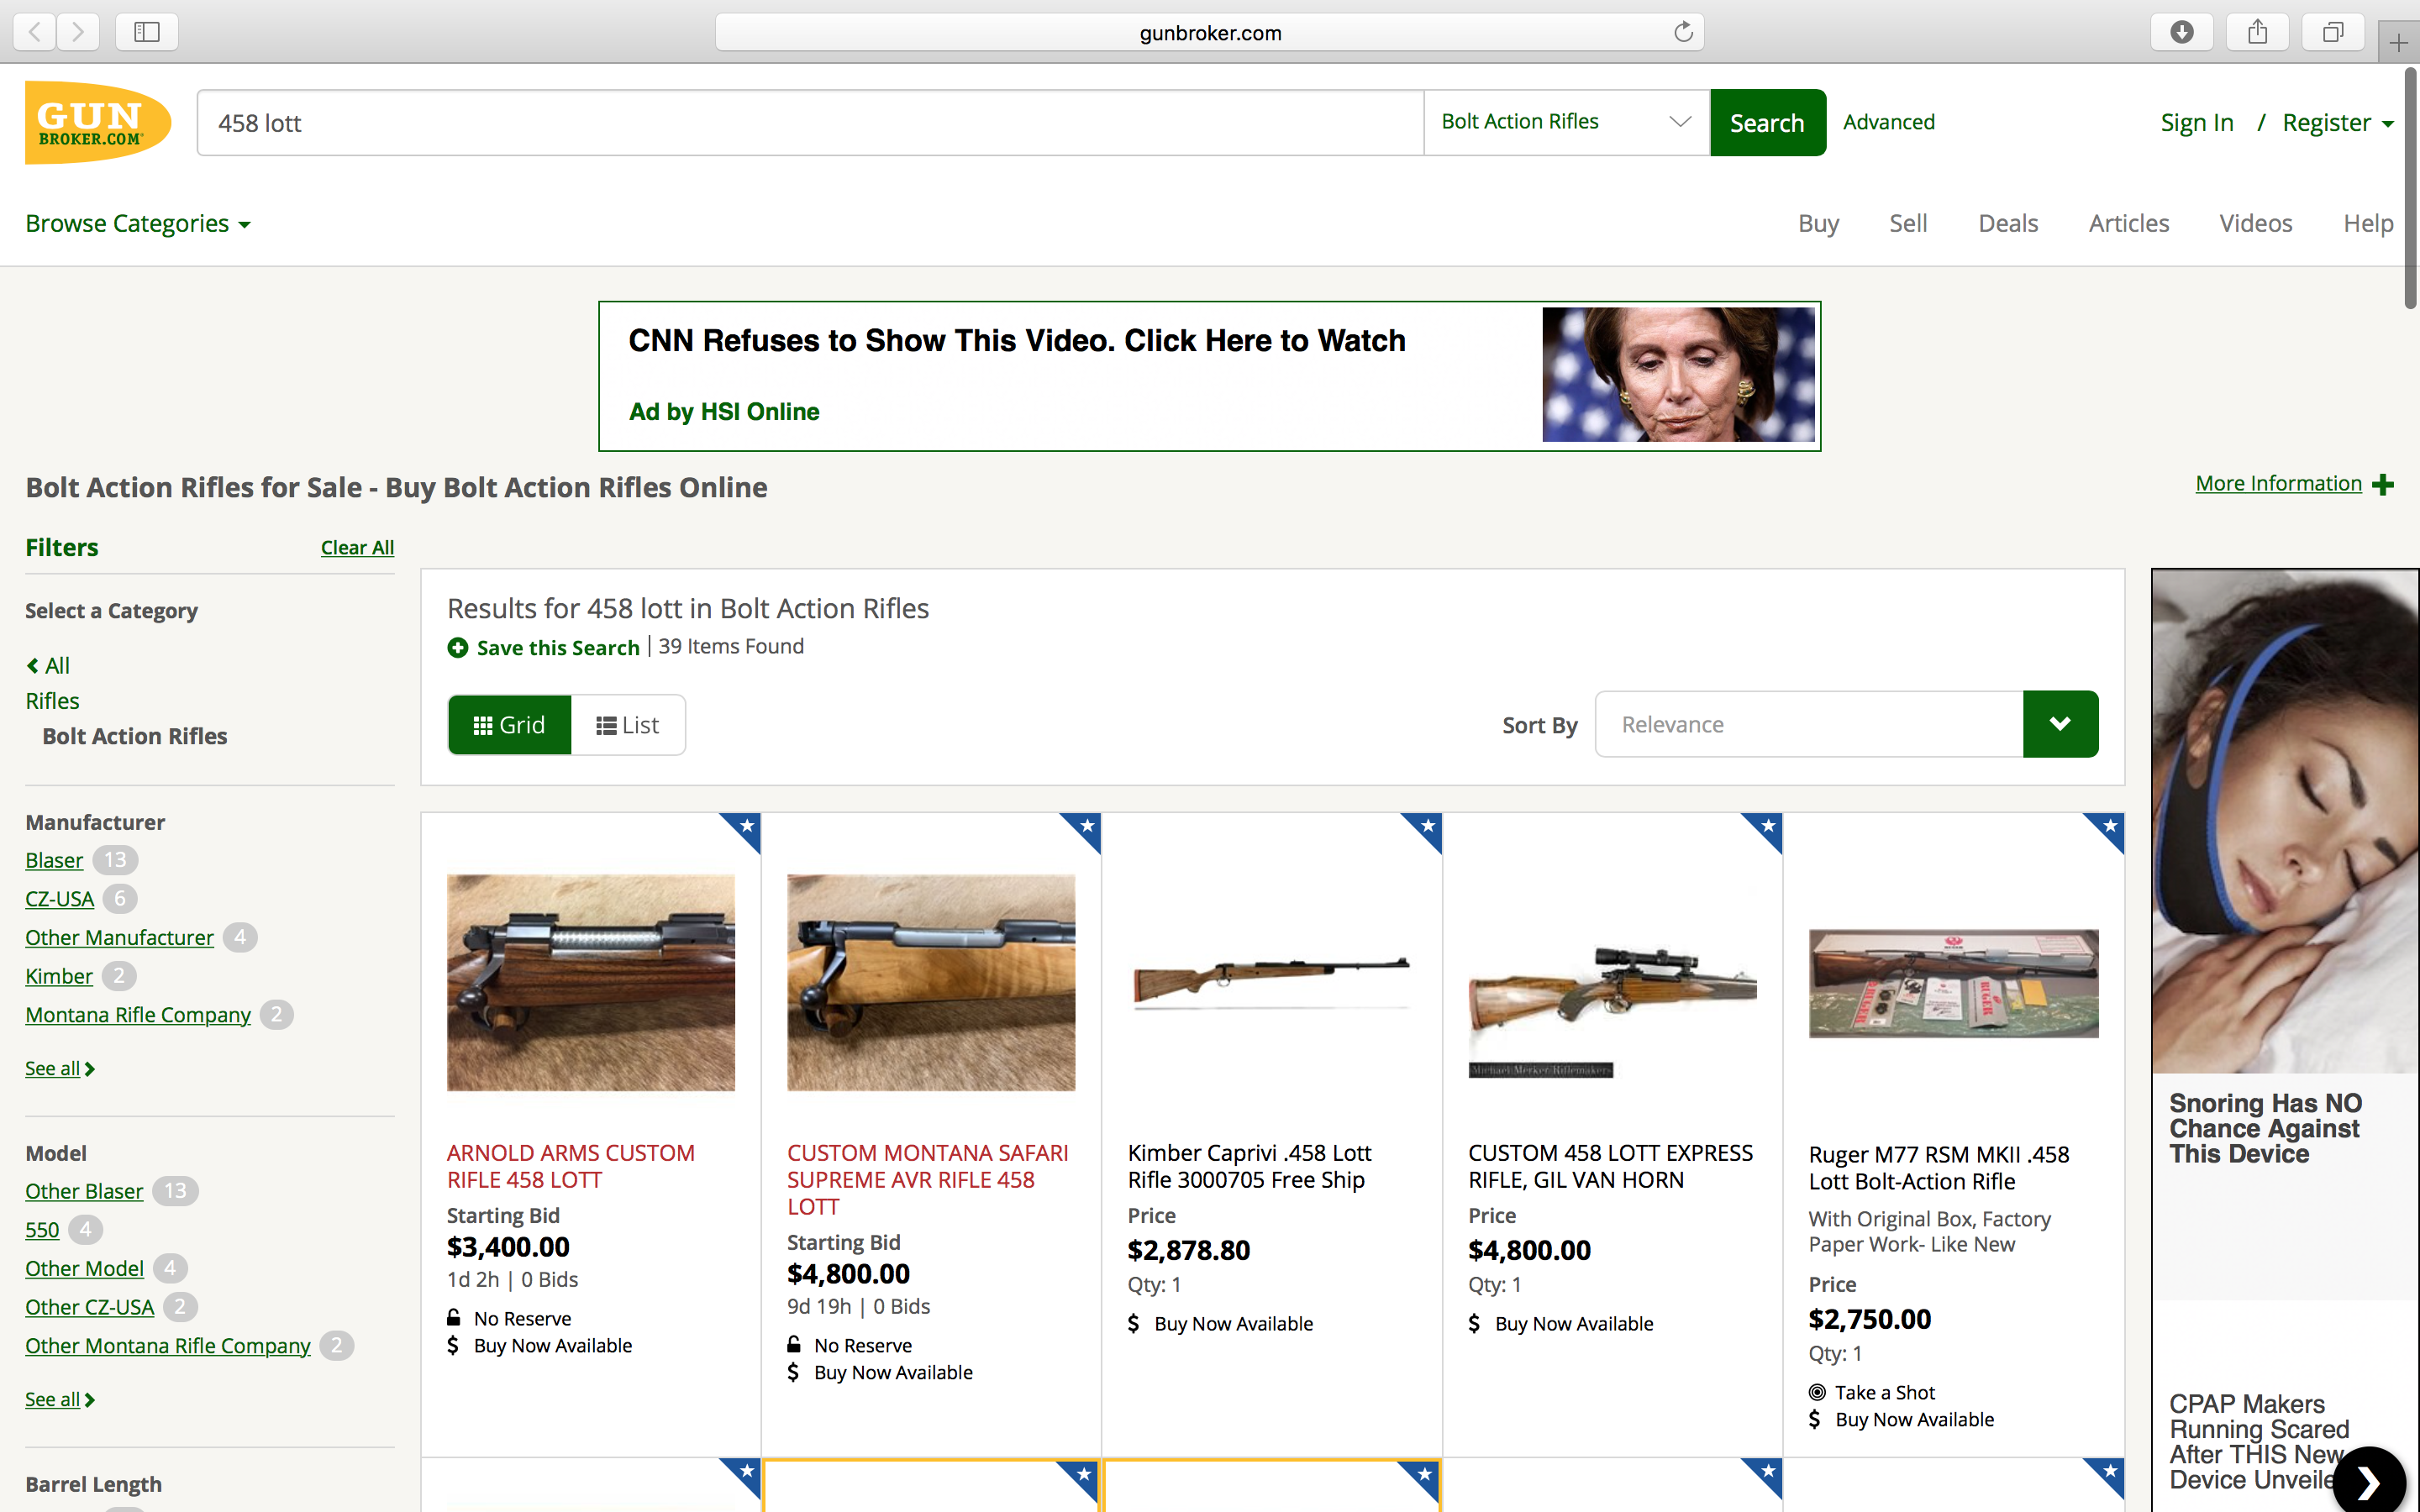Open ARNOLD ARMS CUSTOM RIFLE 458 LOTT listing
The height and width of the screenshot is (1512, 2420).
point(570,1166)
